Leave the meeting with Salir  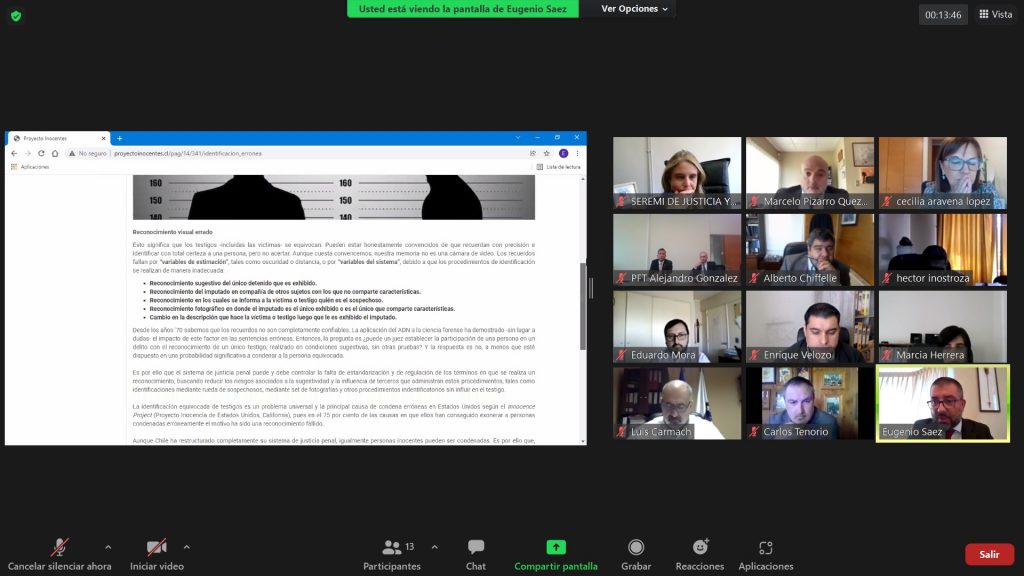989,554
